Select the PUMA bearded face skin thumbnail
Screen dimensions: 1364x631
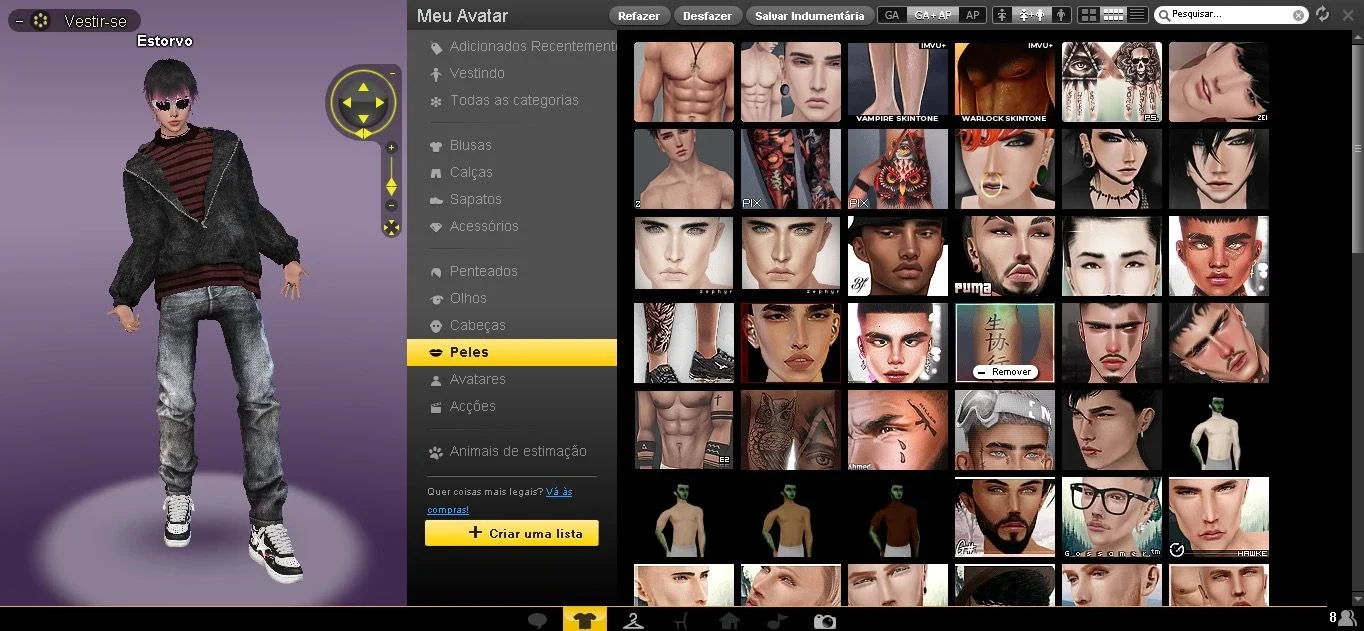point(1004,256)
